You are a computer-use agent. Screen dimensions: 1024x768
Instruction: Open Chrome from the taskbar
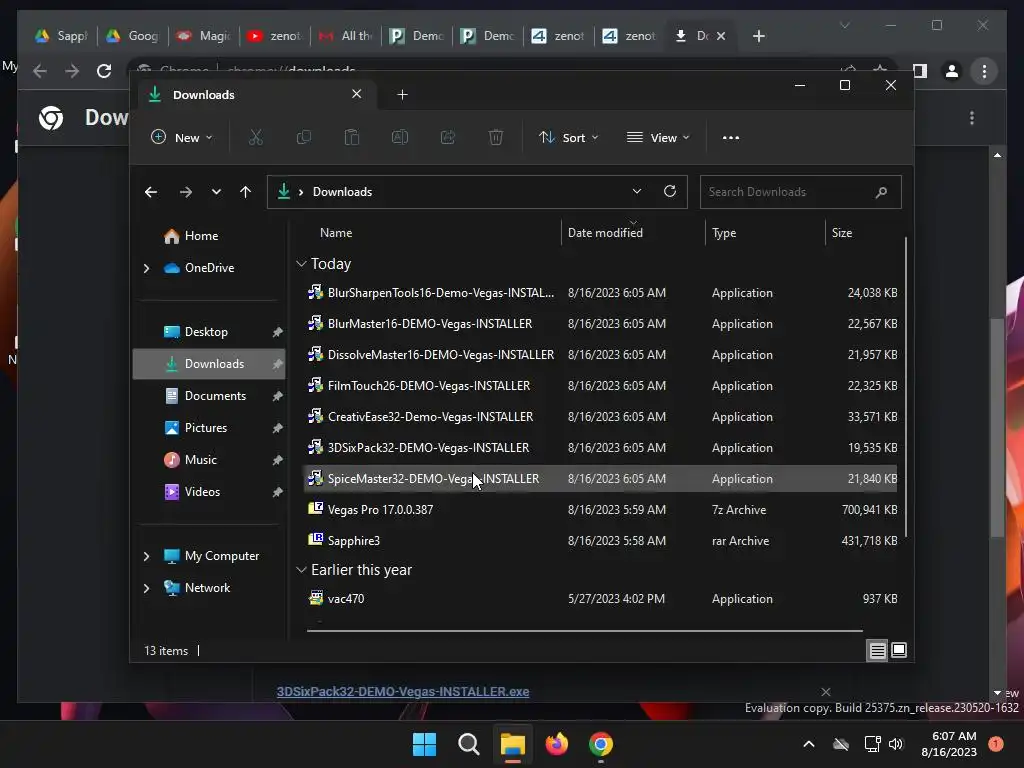click(x=600, y=744)
